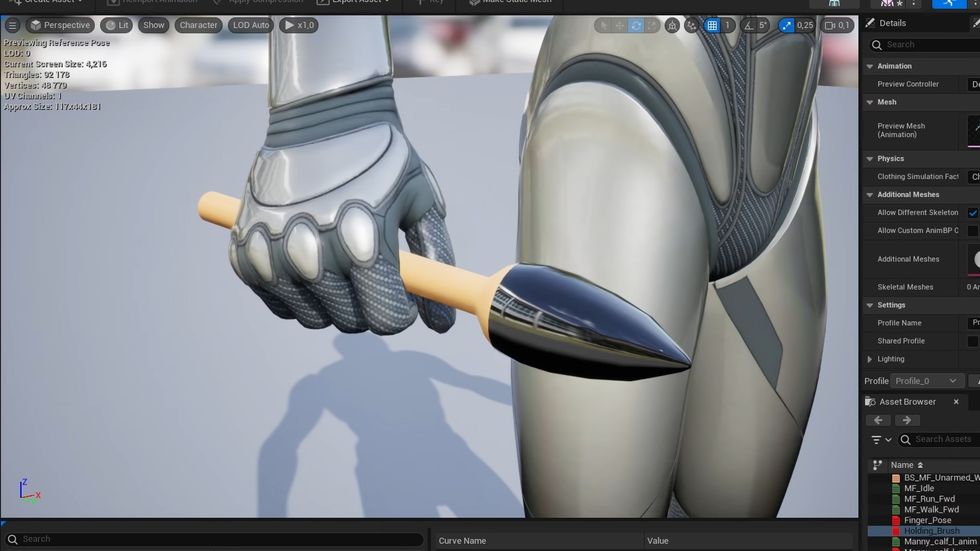Screen dimensions: 980x551
Task: Click the Search Assets field
Action: coord(939,440)
